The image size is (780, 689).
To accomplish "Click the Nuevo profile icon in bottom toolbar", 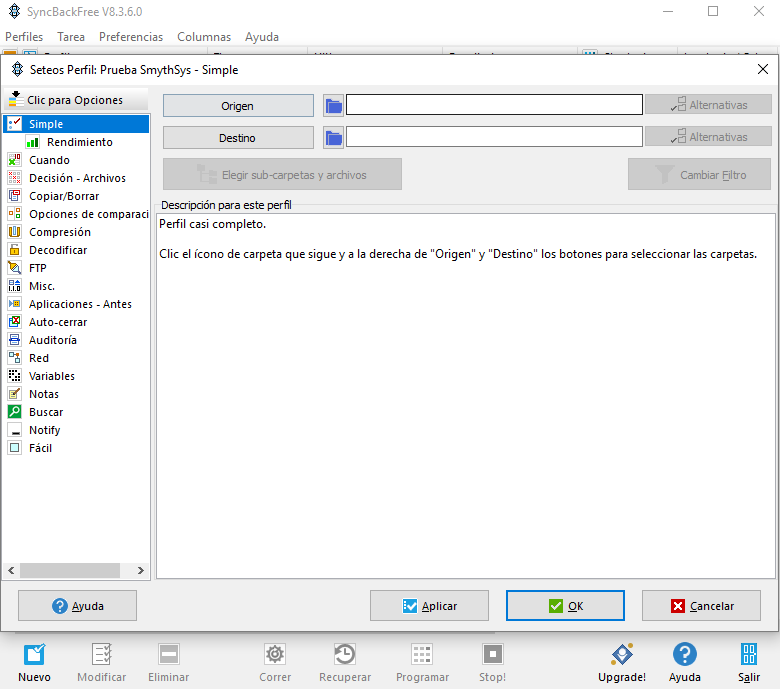I will coord(34,662).
